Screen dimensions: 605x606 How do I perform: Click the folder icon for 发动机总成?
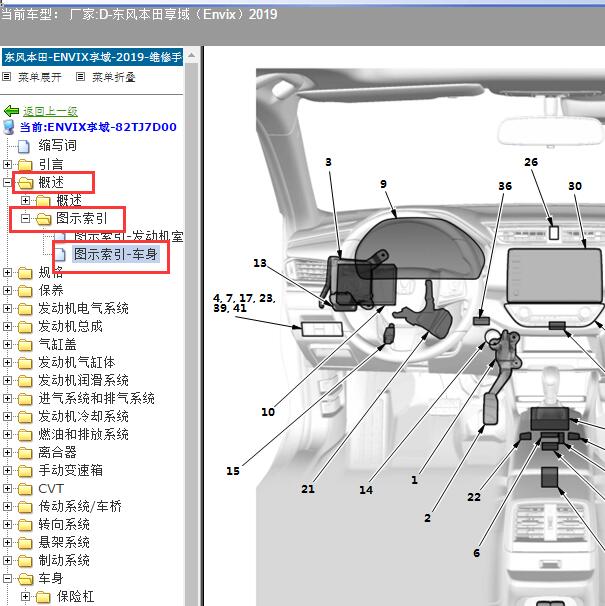coord(25,327)
